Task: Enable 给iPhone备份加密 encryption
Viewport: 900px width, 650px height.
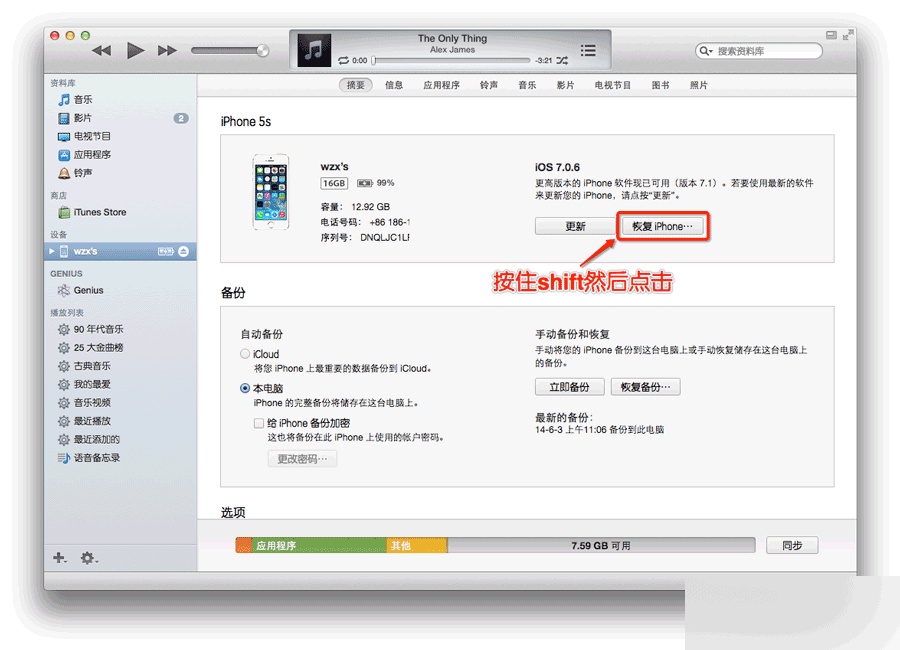Action: 257,422
